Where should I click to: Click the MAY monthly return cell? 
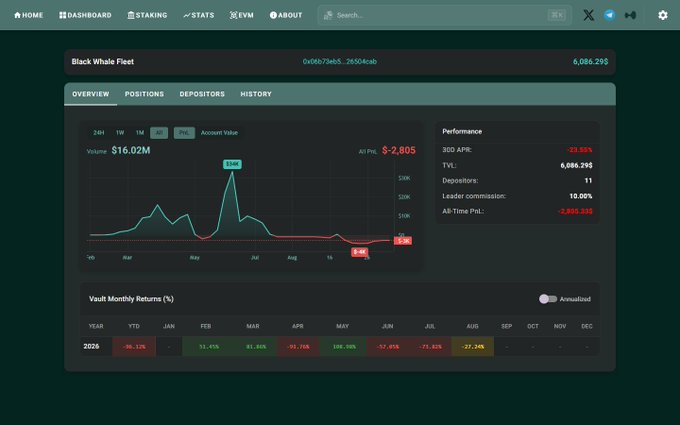click(343, 347)
